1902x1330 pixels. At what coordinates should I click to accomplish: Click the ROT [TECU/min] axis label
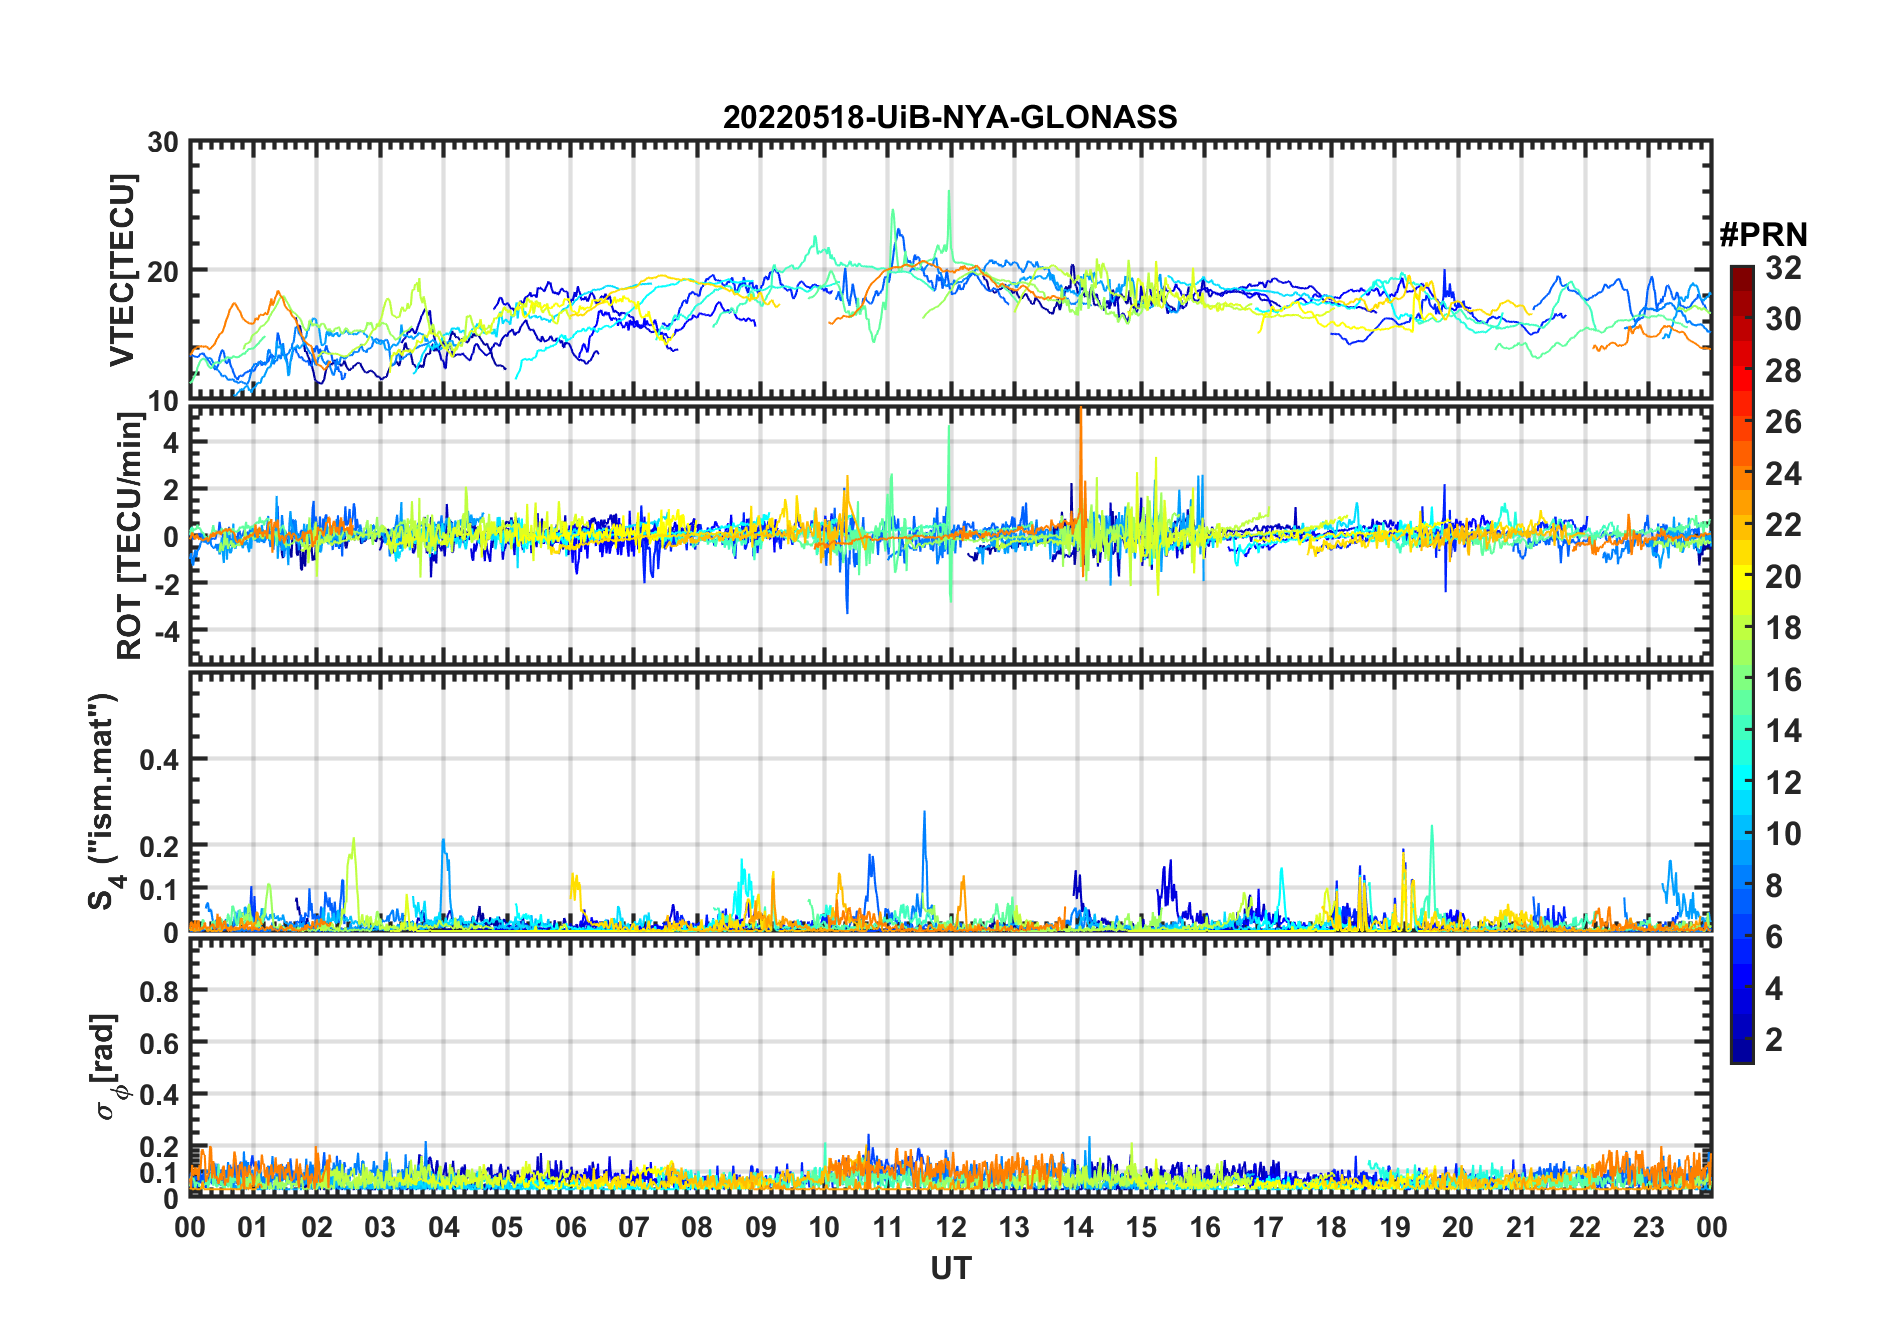[x=130, y=535]
